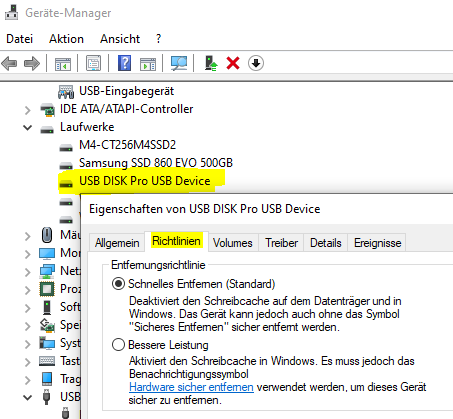Viewport: 453px width, 419px height.
Task: Click the Samsung SSD 860 EVO drive icon
Action: 66,165
